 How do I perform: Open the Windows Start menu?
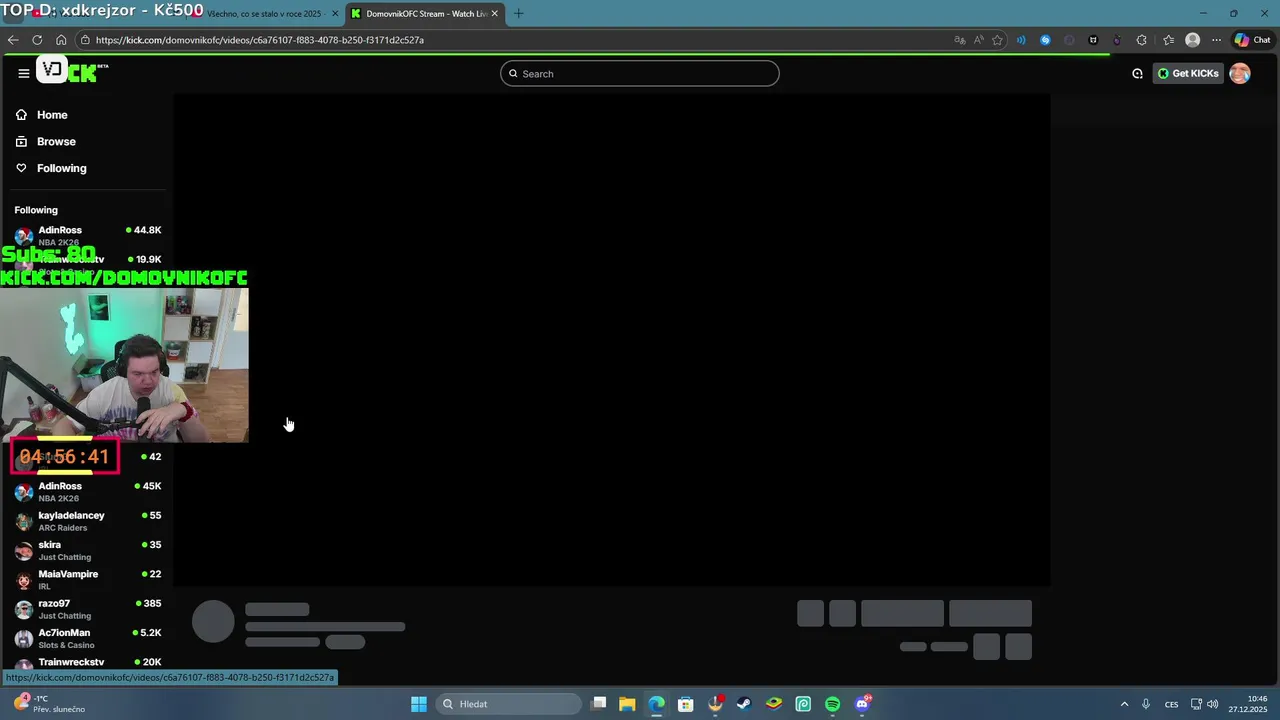[419, 704]
